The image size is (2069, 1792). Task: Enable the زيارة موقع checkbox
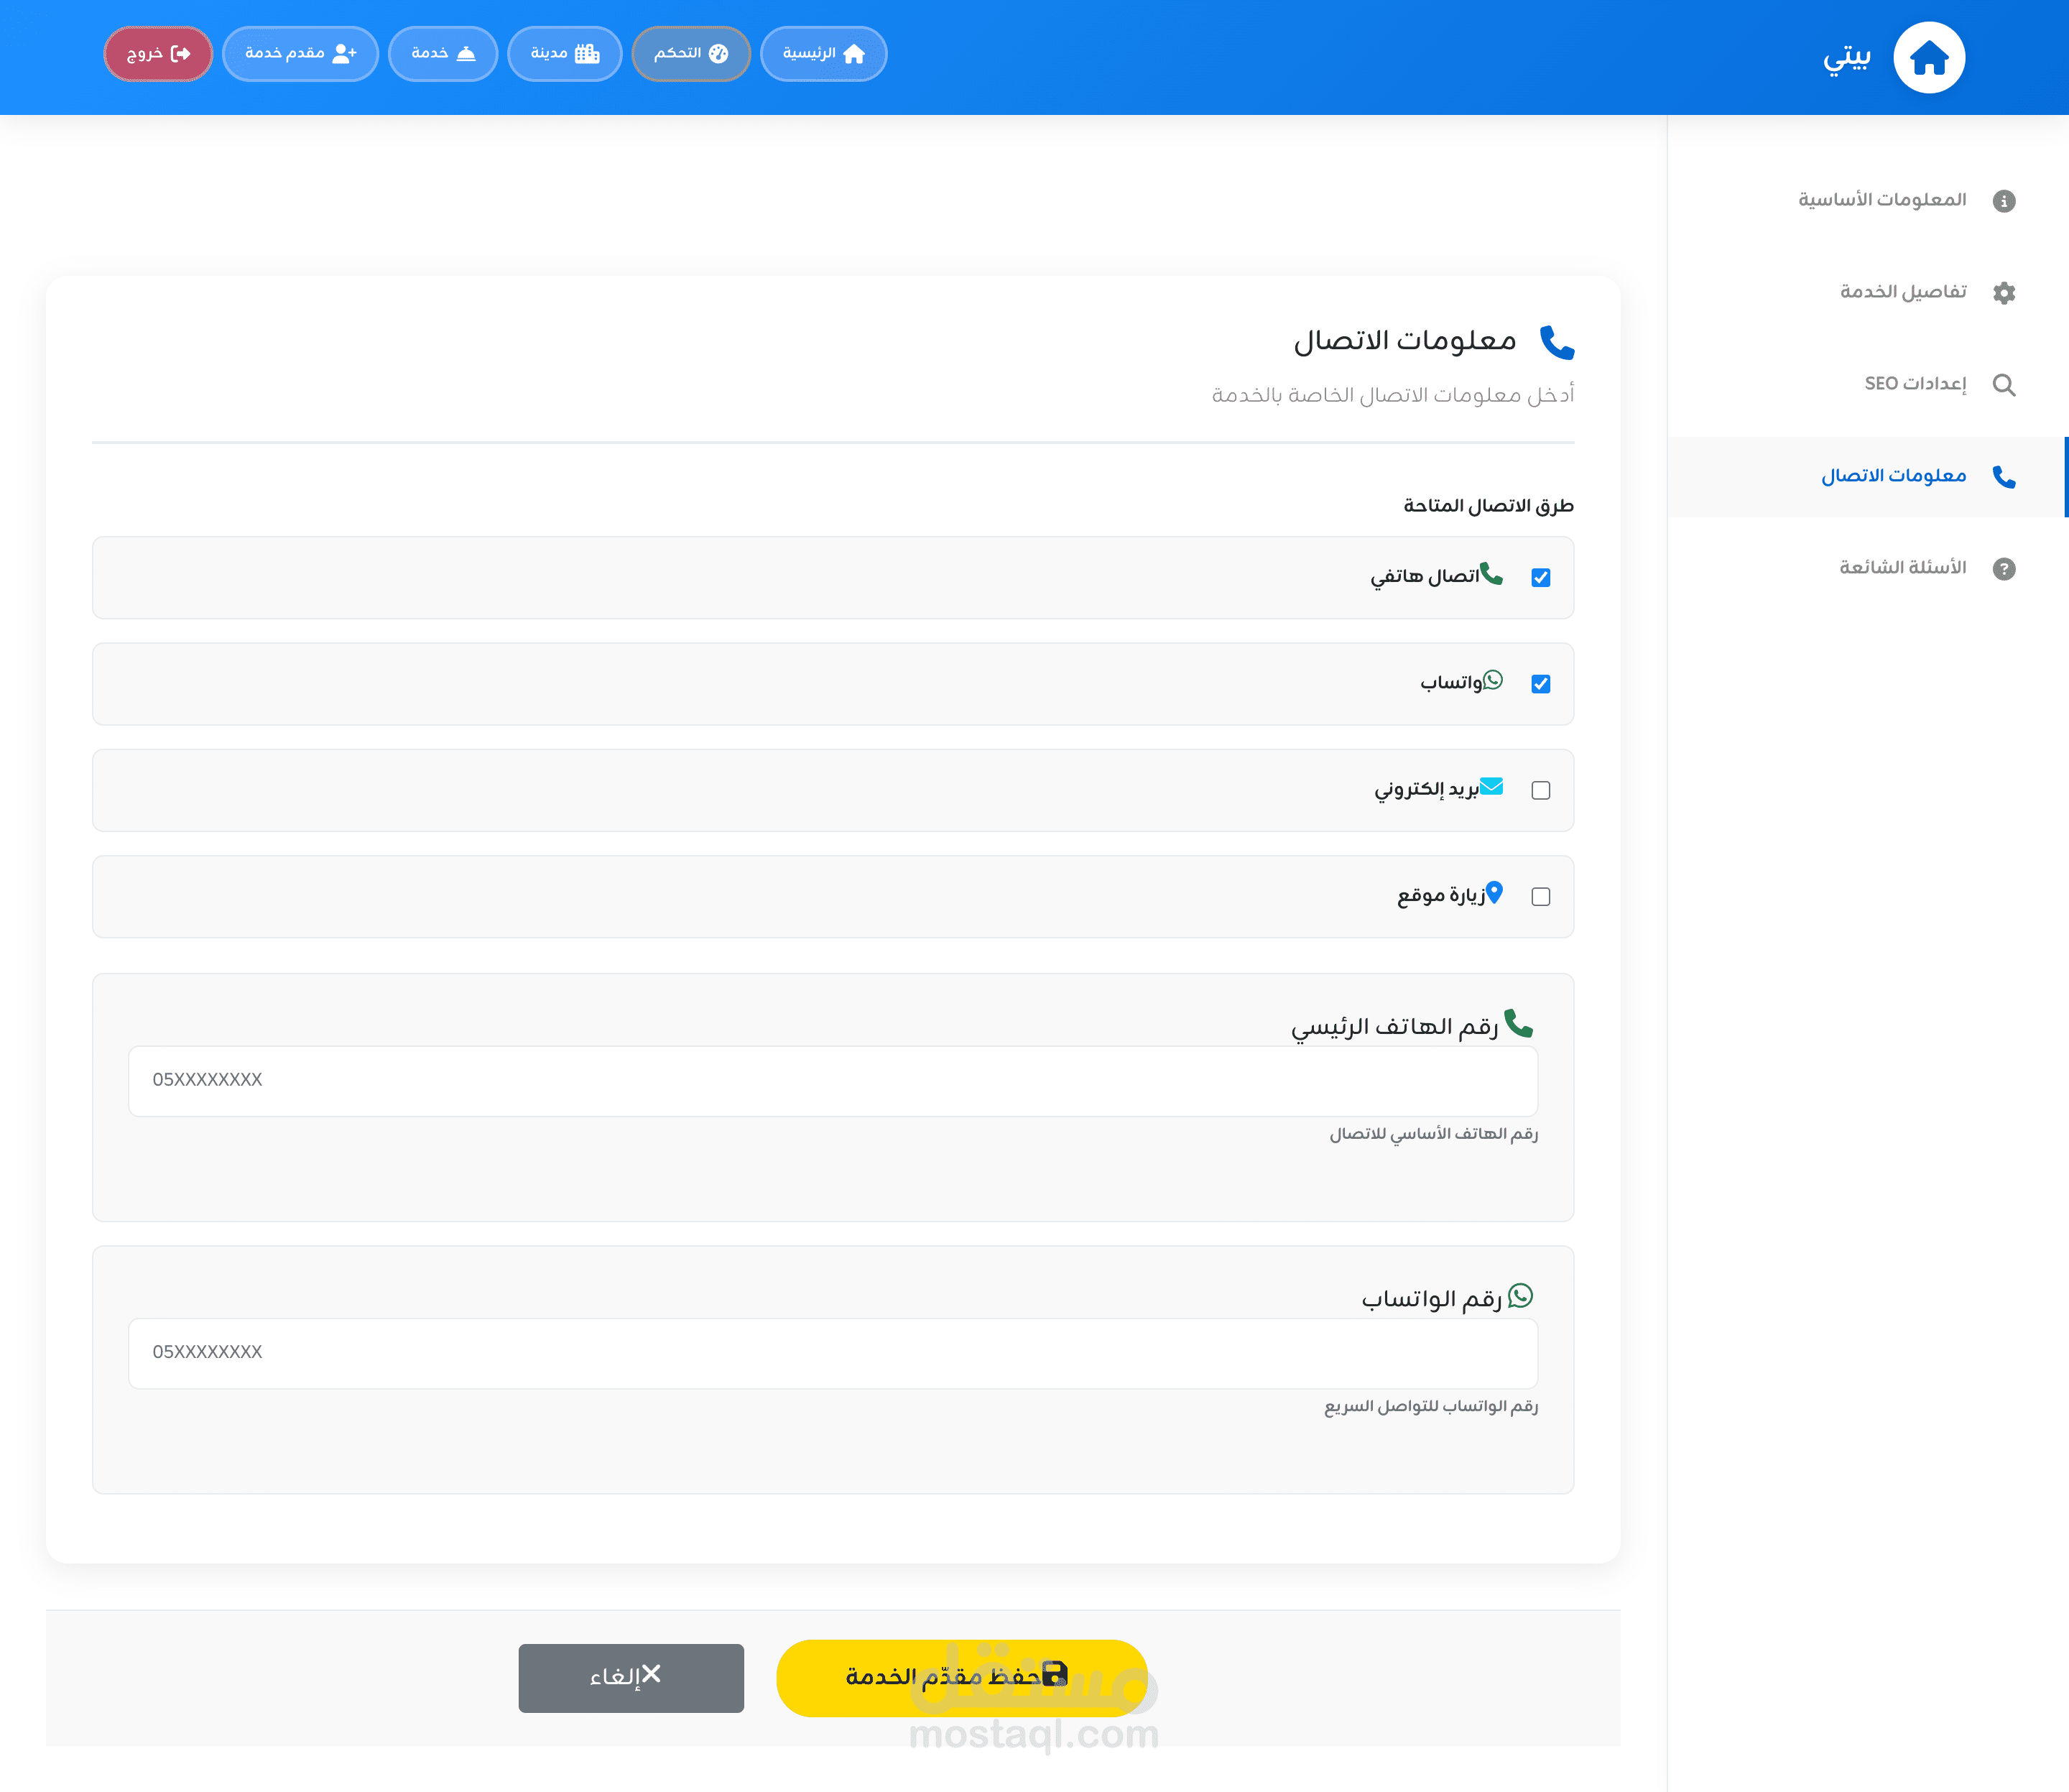pyautogui.click(x=1540, y=897)
